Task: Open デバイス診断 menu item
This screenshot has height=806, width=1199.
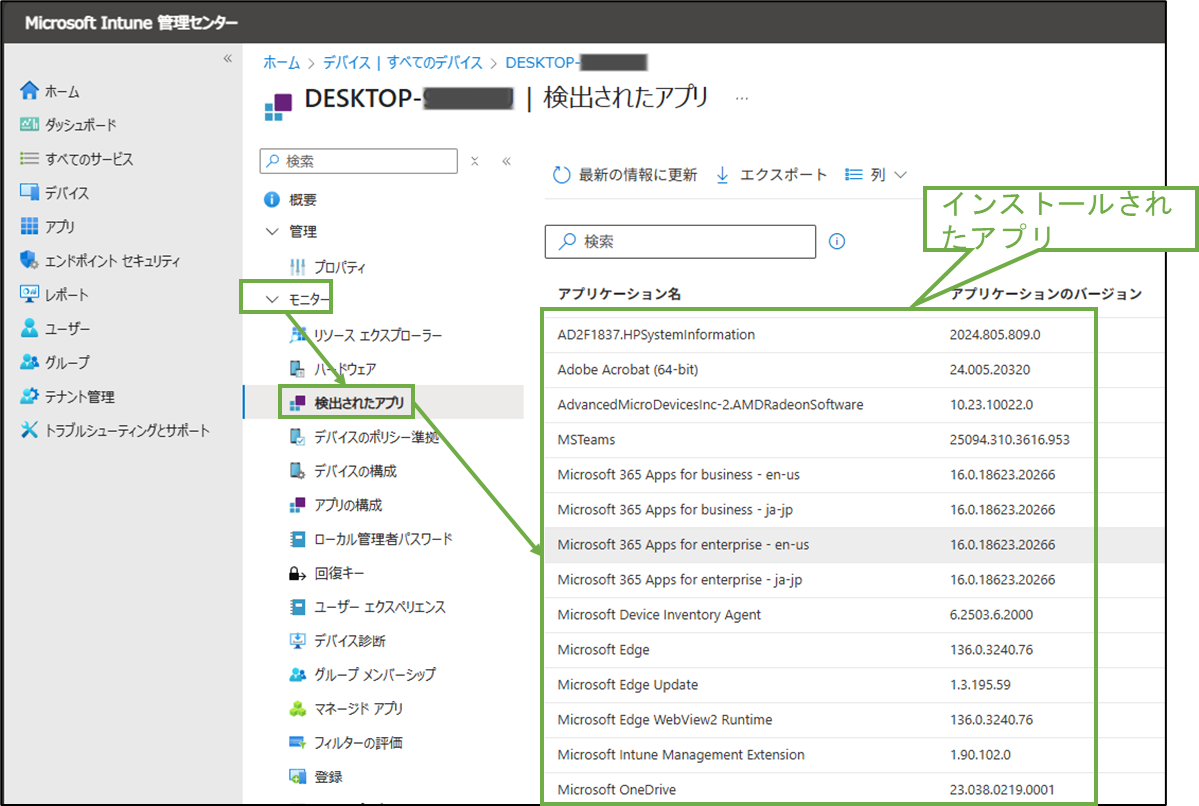Action: pos(350,640)
